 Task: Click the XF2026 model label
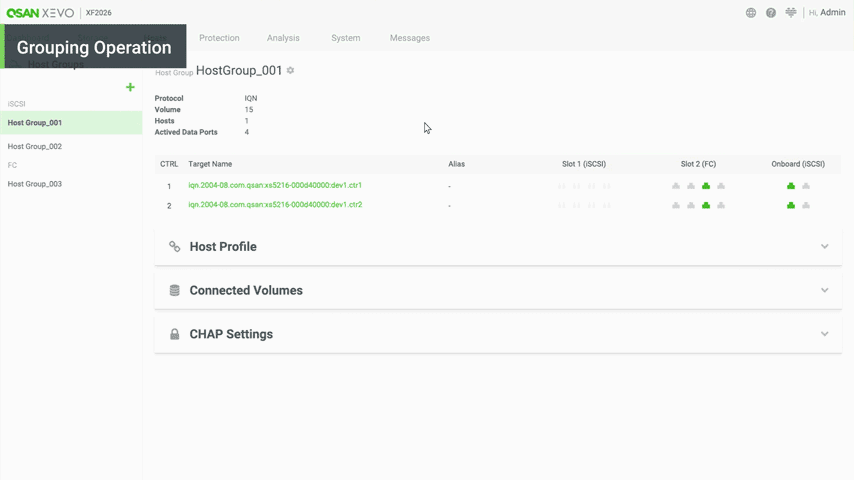99,13
